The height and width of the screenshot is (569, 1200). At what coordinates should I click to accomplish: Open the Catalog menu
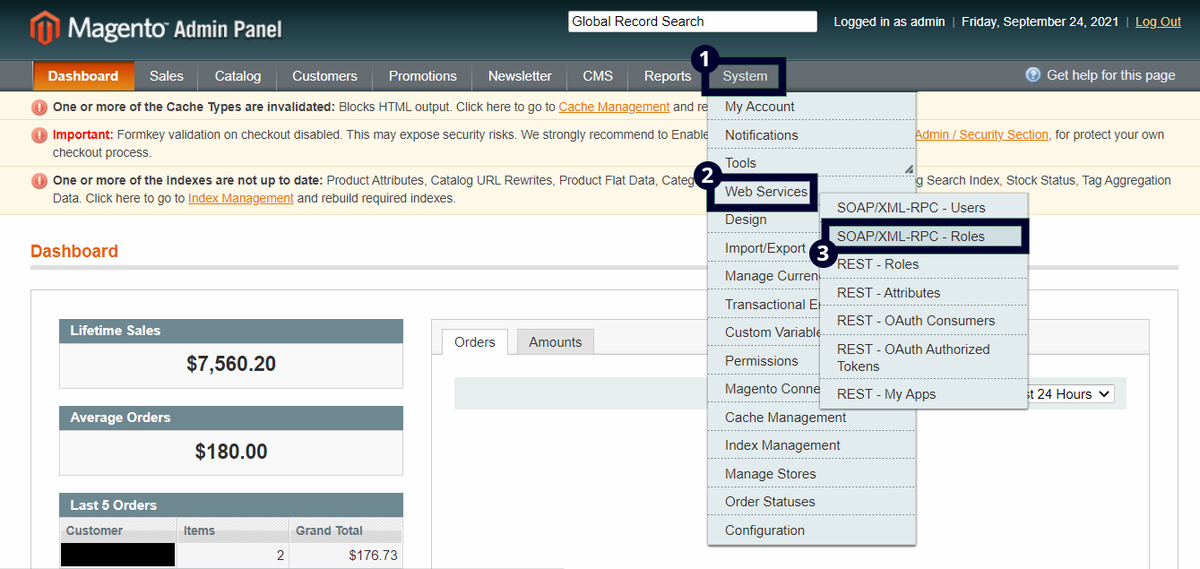(238, 76)
